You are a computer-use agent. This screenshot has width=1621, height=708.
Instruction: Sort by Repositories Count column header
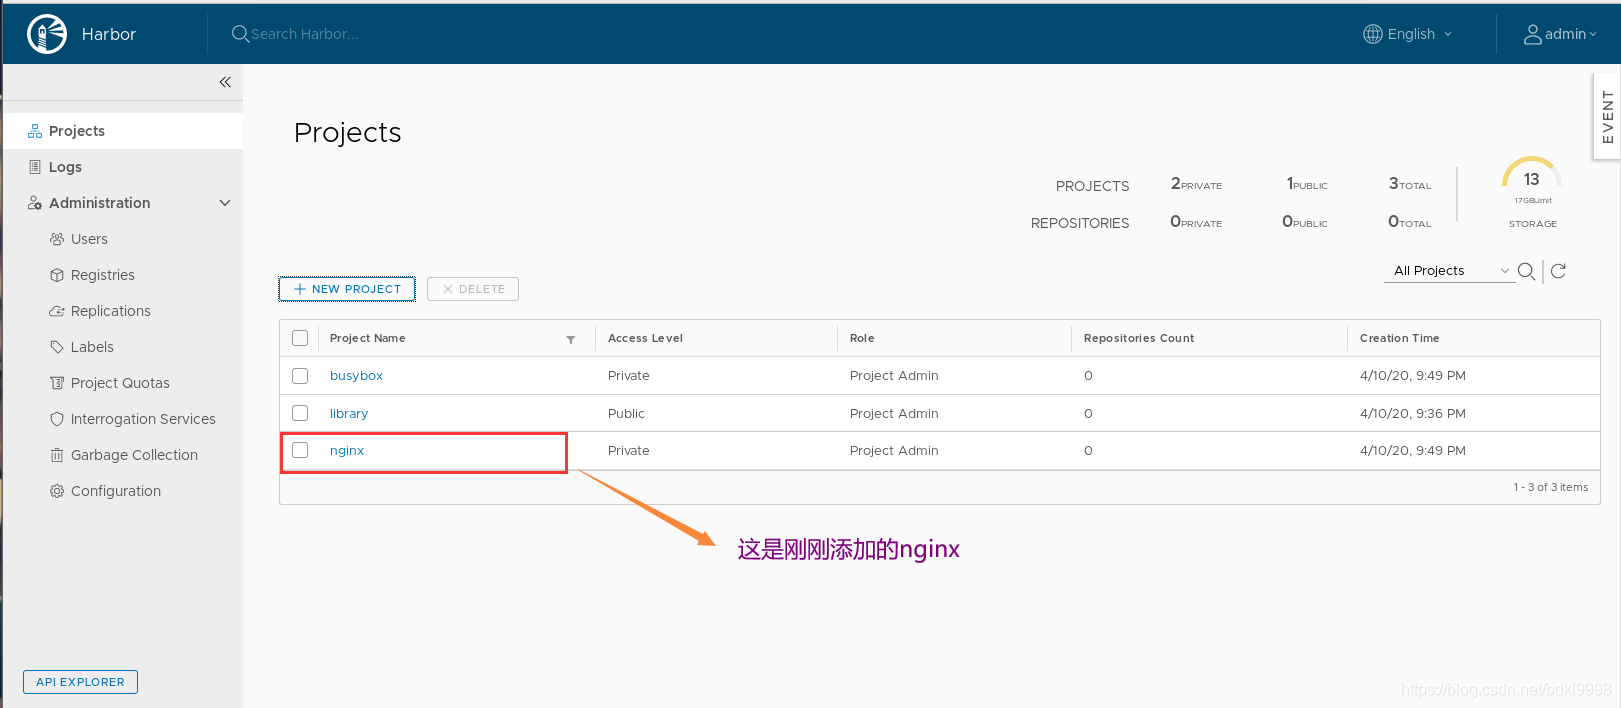pos(1139,338)
